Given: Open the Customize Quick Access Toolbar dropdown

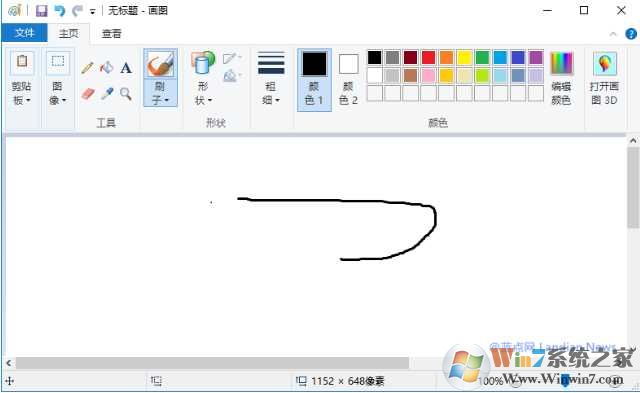Looking at the screenshot, I should coord(93,11).
